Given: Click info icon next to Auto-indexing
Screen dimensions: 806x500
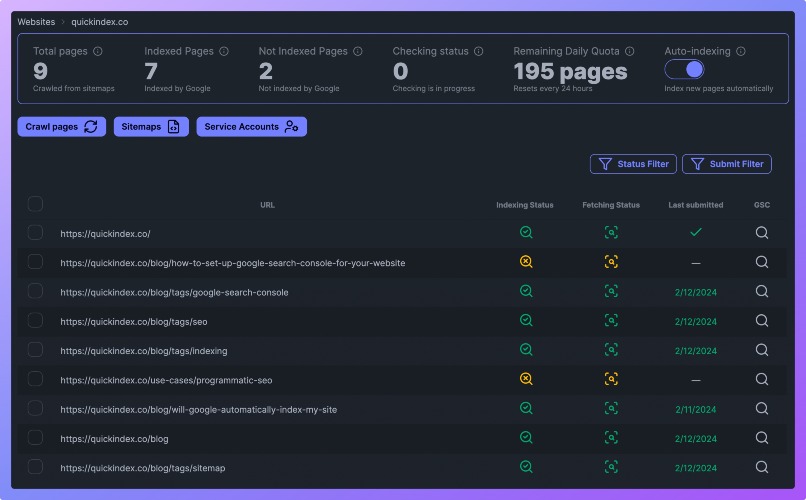Looking at the screenshot, I should [741, 51].
